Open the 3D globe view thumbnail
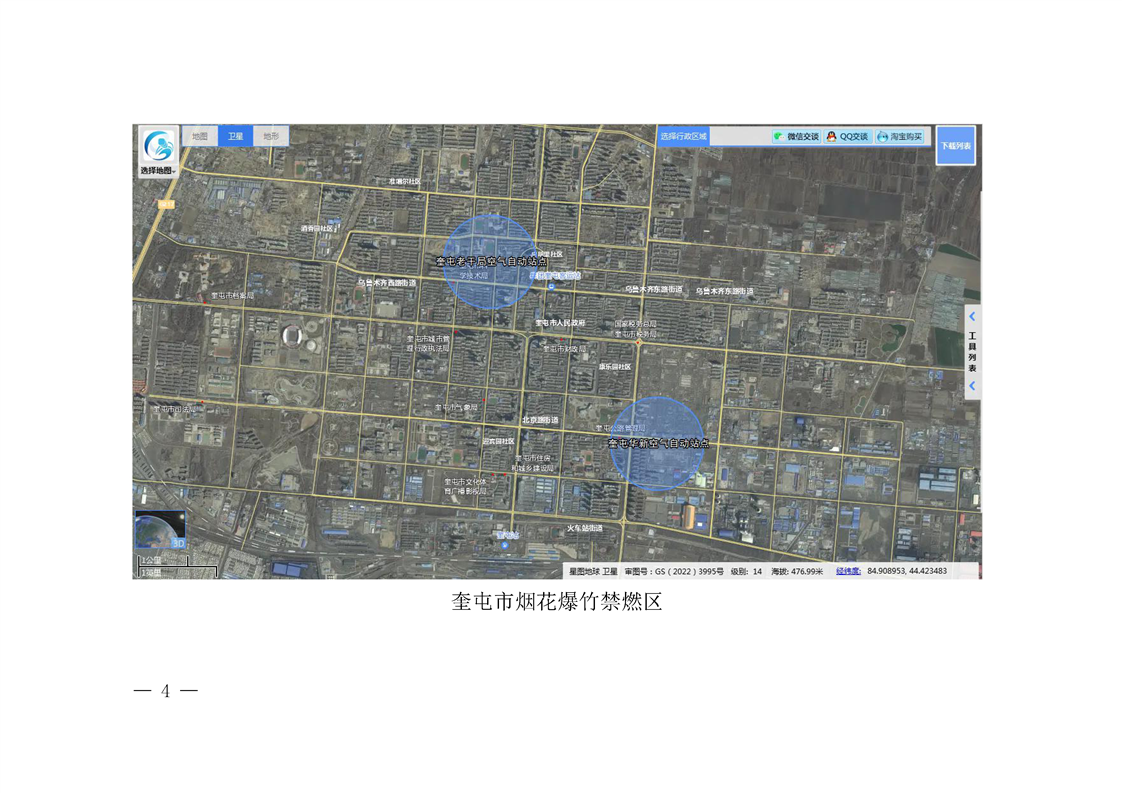 point(161,530)
